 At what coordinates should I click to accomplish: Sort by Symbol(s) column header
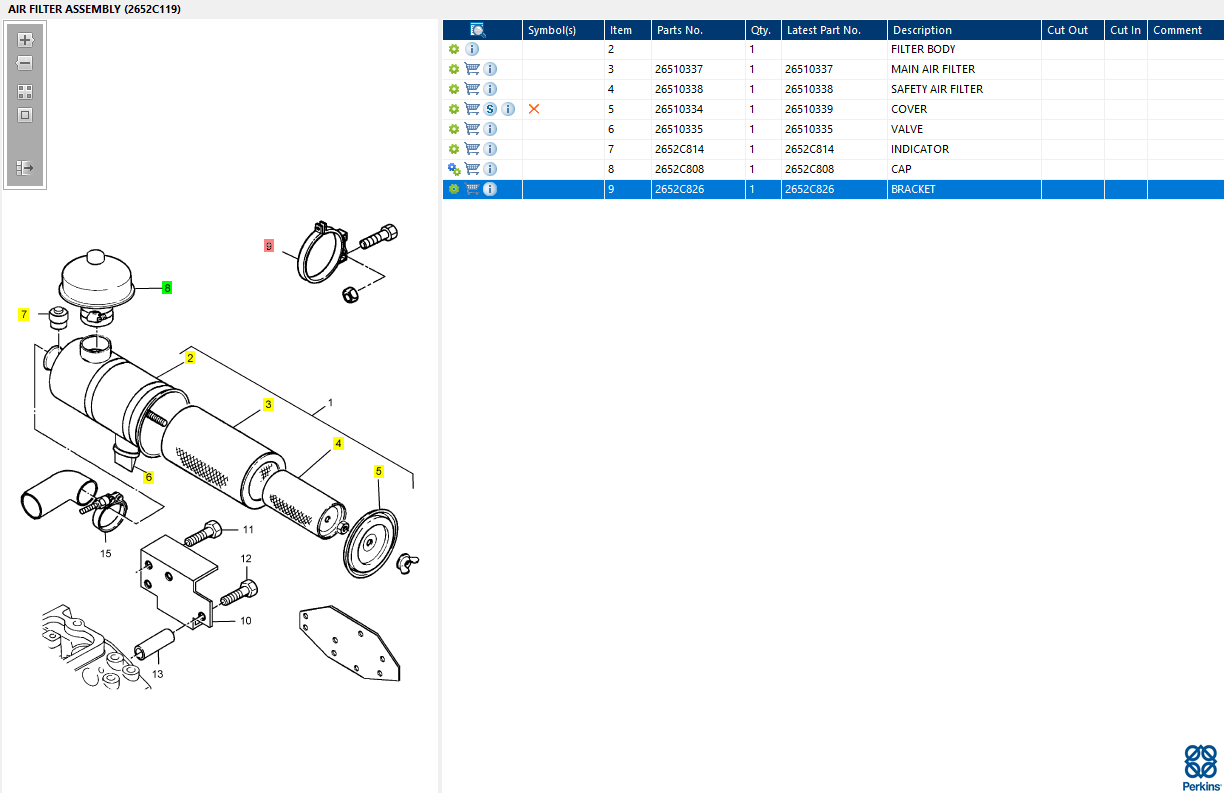pyautogui.click(x=564, y=30)
